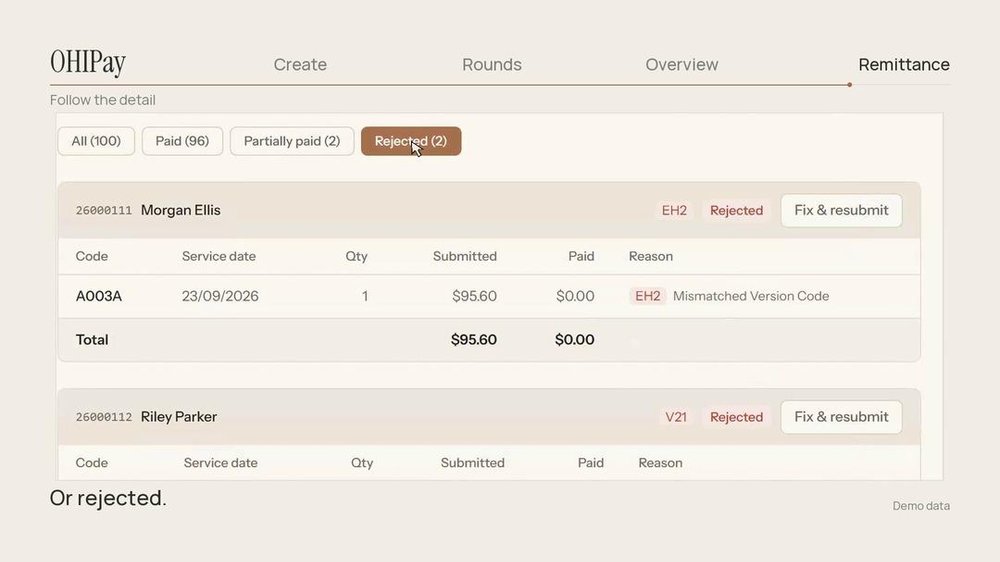Click paid amount $0.00 in A003A row
Viewport: 1000px width, 562px height.
(x=575, y=296)
